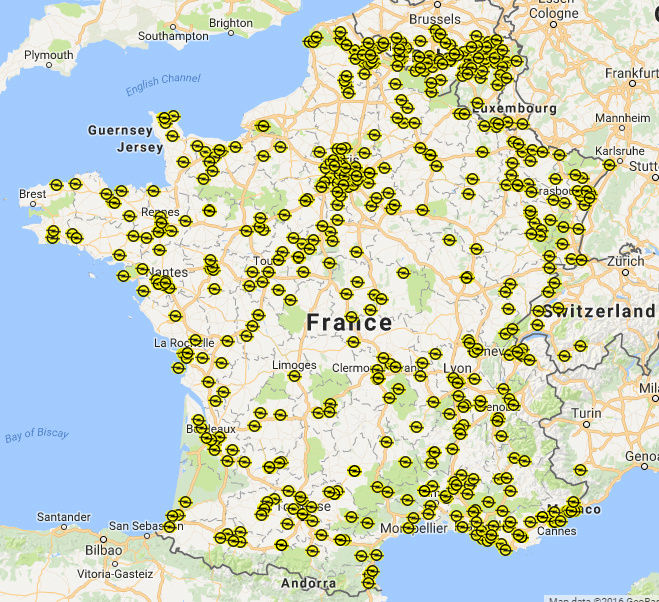Click the 'Brussels' map label
The width and height of the screenshot is (659, 602).
click(x=435, y=19)
